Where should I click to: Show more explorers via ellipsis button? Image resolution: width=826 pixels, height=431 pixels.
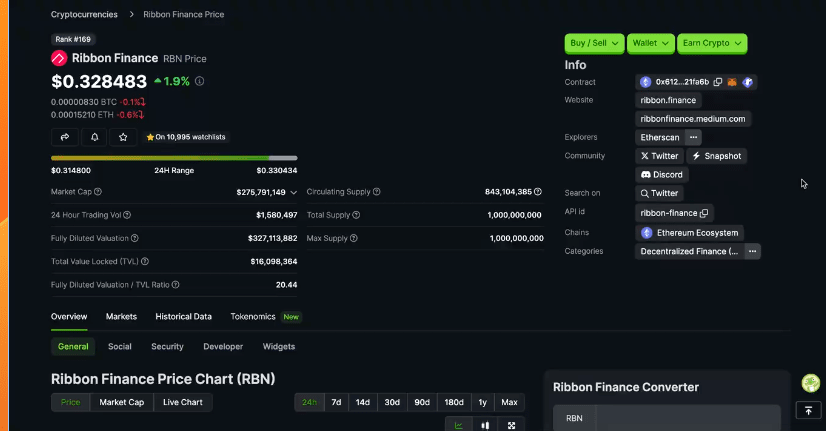coord(693,137)
